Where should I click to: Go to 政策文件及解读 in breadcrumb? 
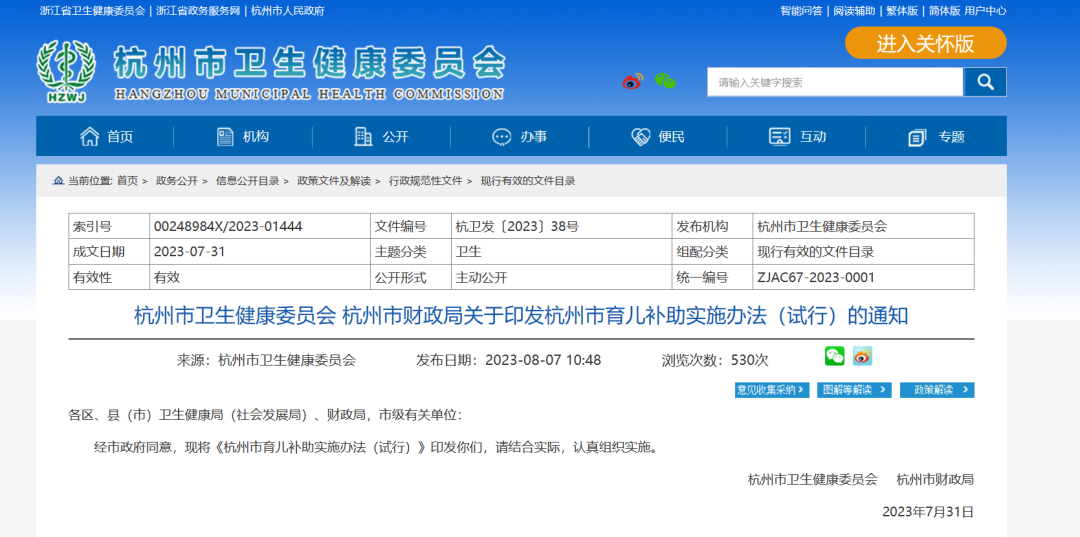[334, 181]
